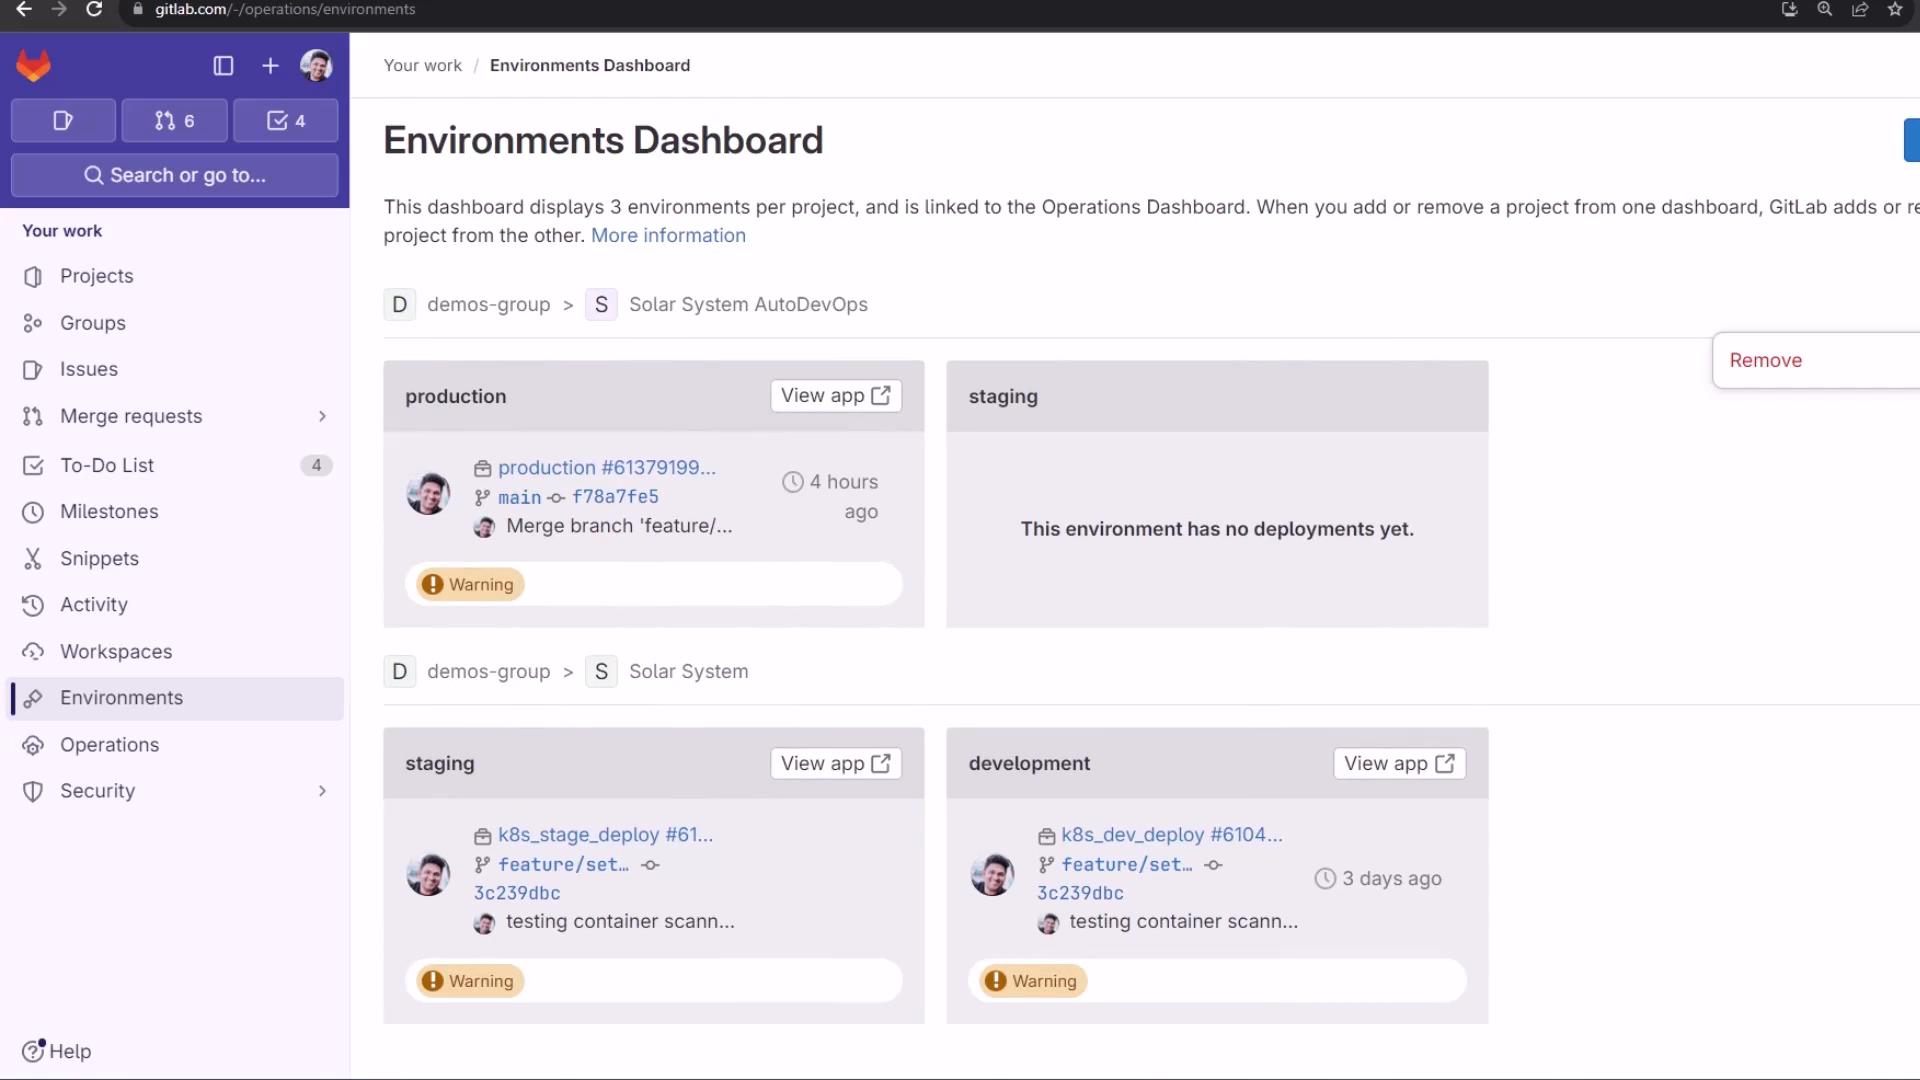Screen dimensions: 1920x1080
Task: Click Warning badge on production card
Action: click(x=470, y=585)
